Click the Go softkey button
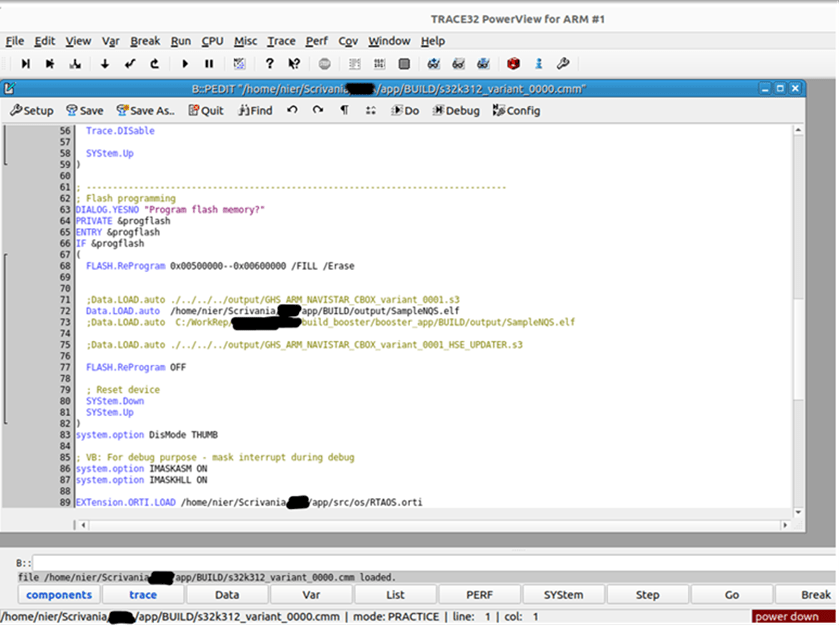This screenshot has width=840, height=626. [732, 595]
